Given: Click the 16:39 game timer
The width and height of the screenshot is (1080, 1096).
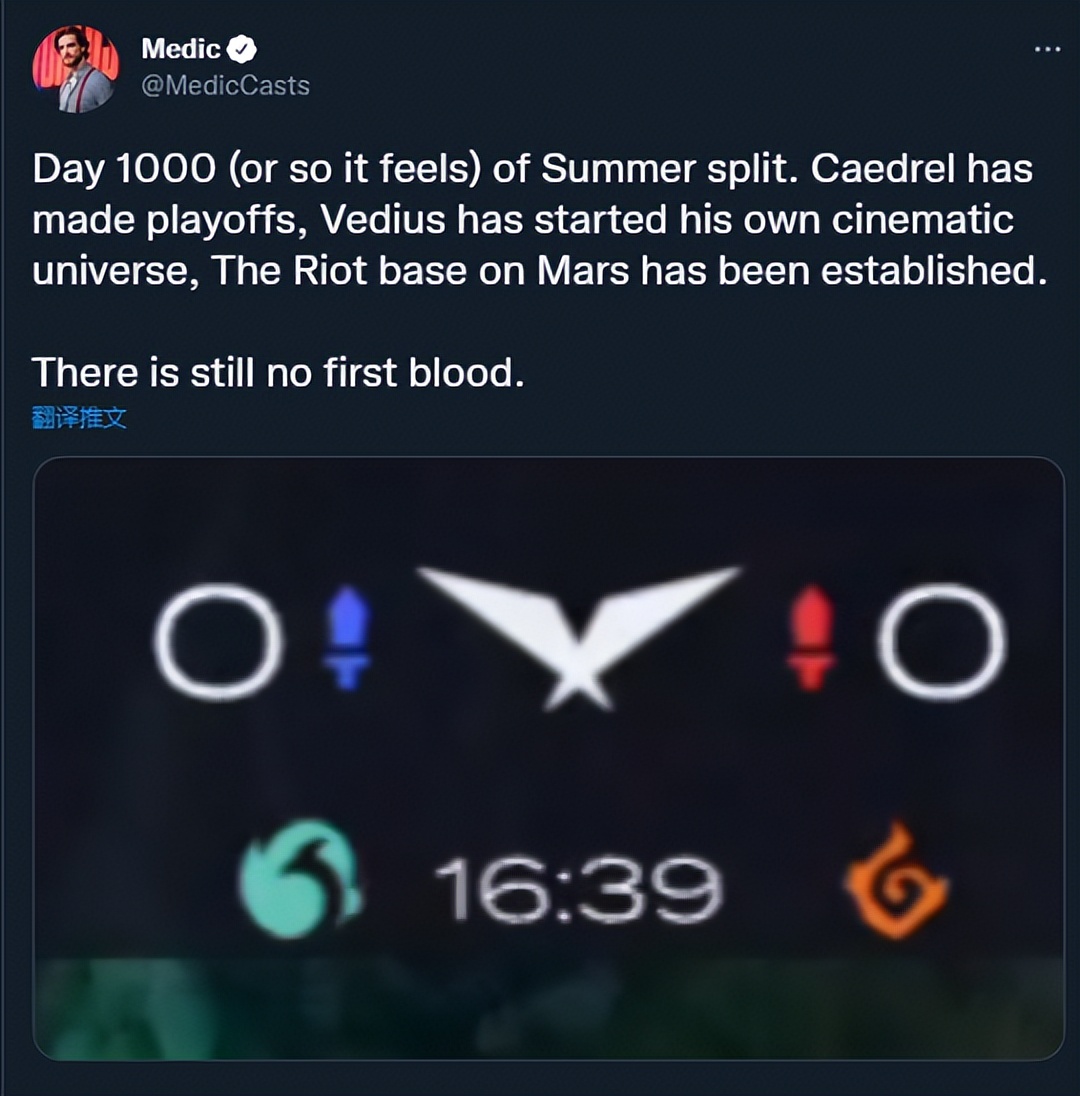Looking at the screenshot, I should pos(579,889).
